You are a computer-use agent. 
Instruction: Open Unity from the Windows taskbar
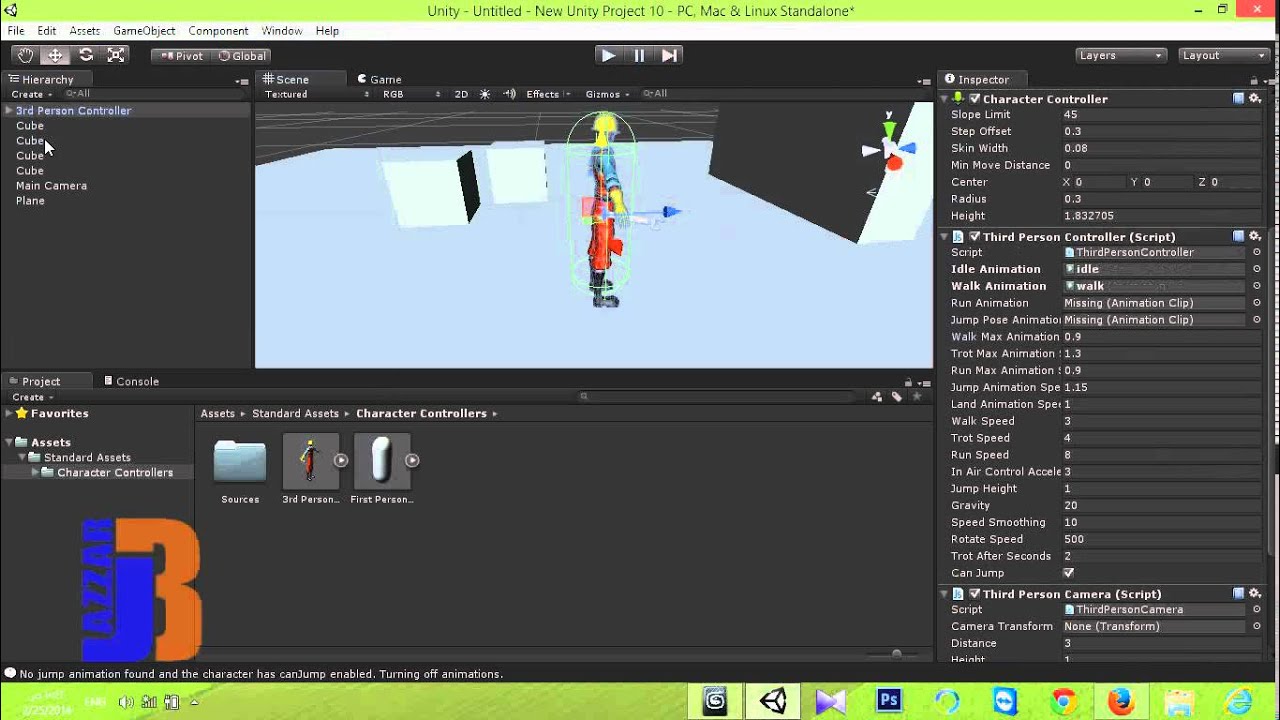[x=773, y=701]
